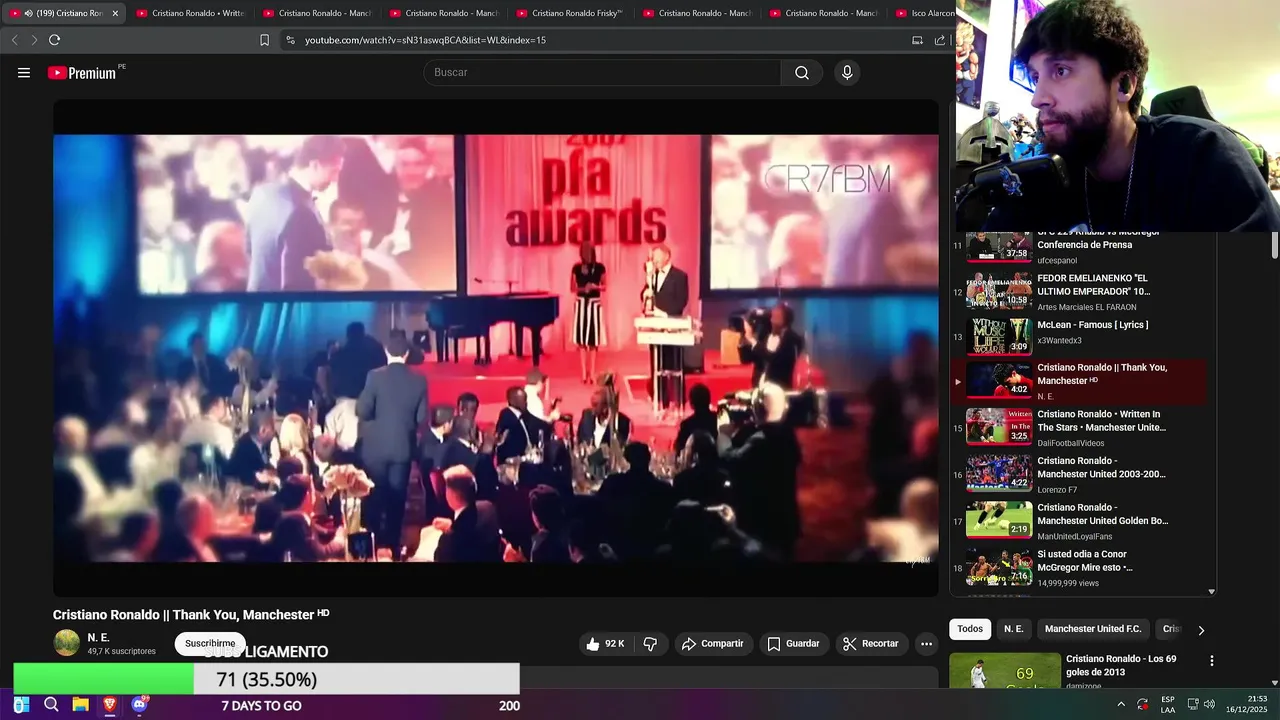Go forward using browser forward arrow

(x=33, y=40)
